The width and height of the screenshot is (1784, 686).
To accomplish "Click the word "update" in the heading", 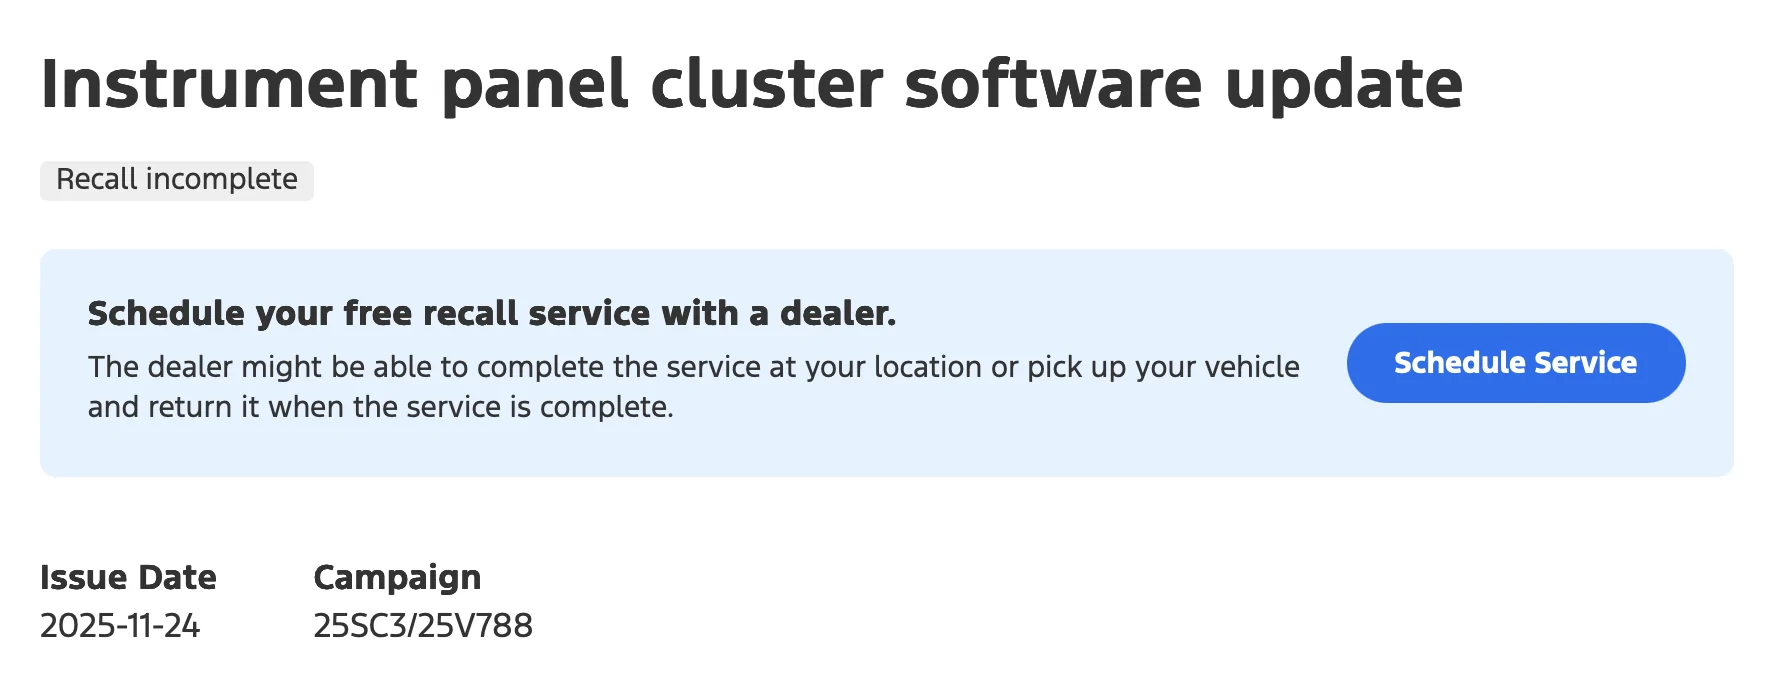I will [x=1343, y=84].
